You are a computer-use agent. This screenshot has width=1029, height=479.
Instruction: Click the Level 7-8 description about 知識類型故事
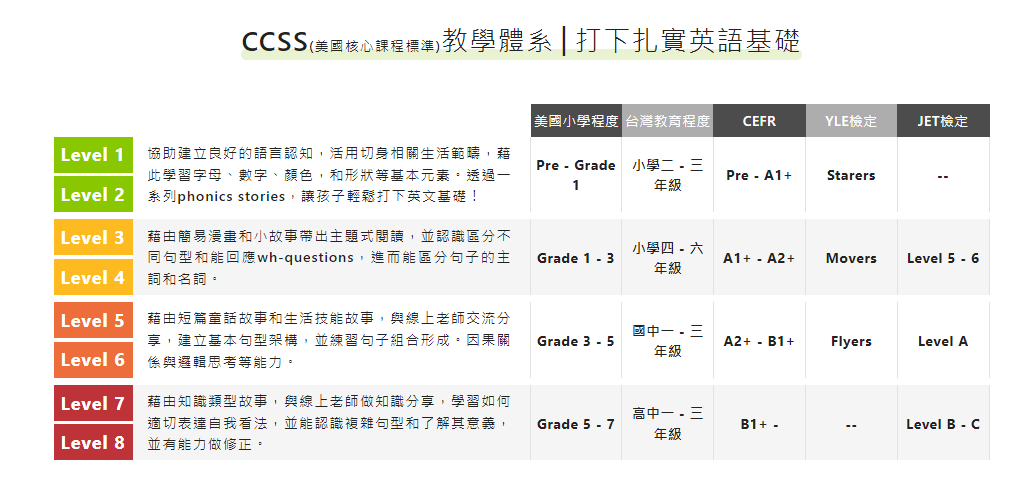(x=329, y=423)
